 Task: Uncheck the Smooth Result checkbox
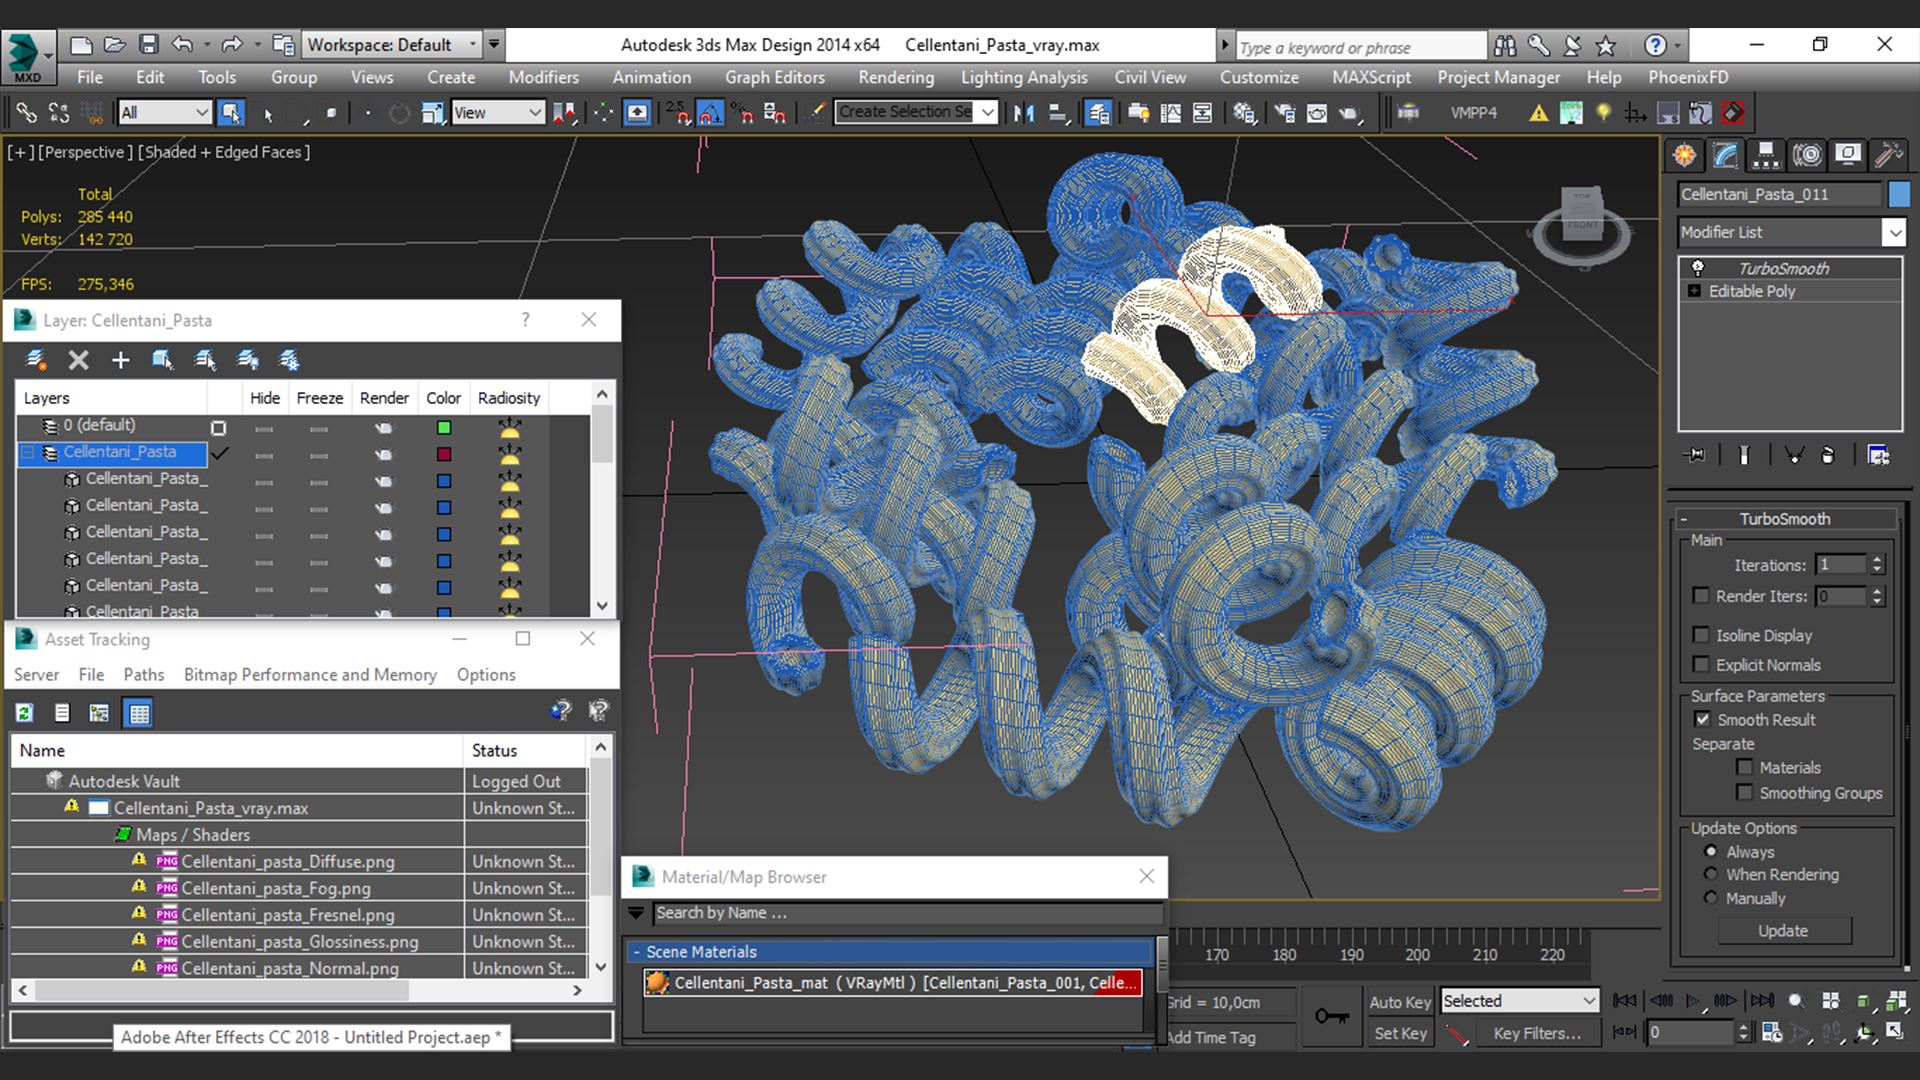click(1702, 720)
